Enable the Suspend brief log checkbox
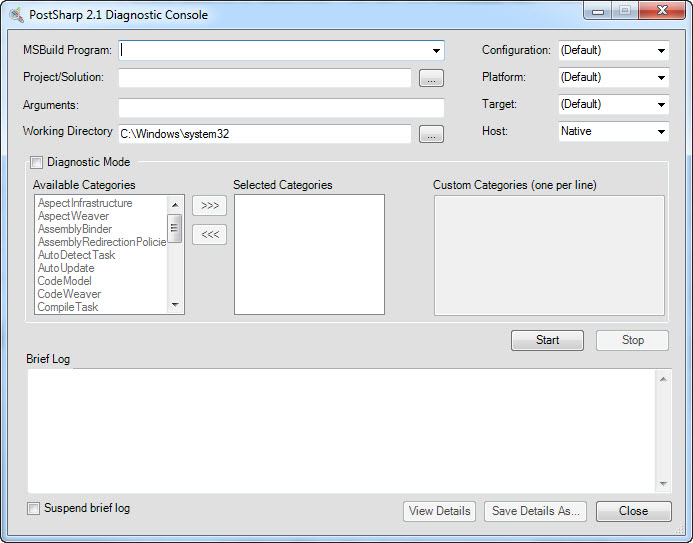Screen dimensions: 693x543 (33, 509)
